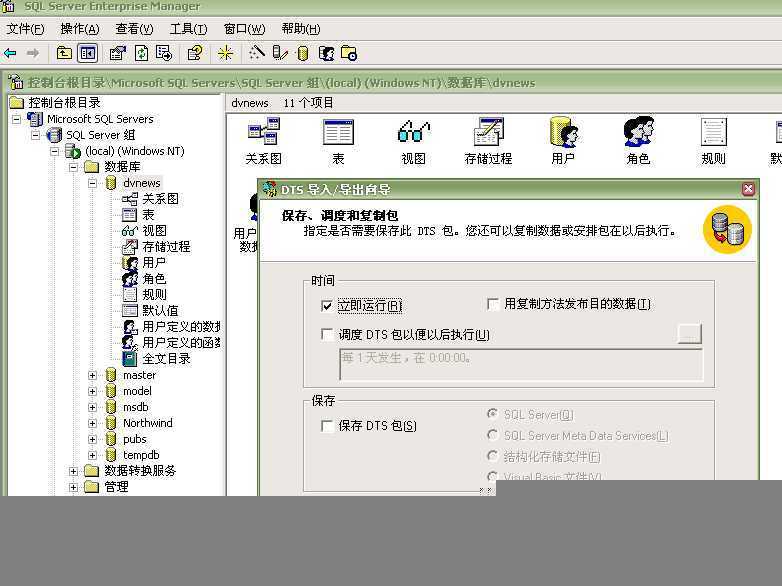The height and width of the screenshot is (586, 782).
Task: Collapse the (local) (Windows NT) node
Action: (x=54, y=151)
